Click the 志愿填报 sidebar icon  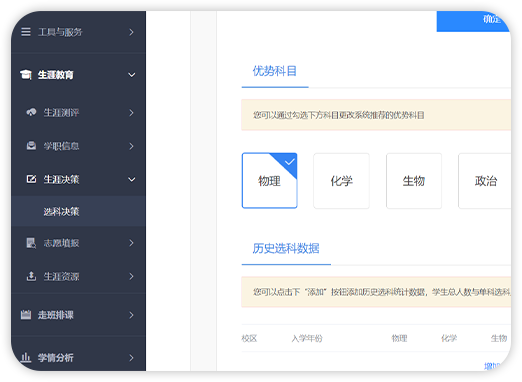[x=31, y=243]
